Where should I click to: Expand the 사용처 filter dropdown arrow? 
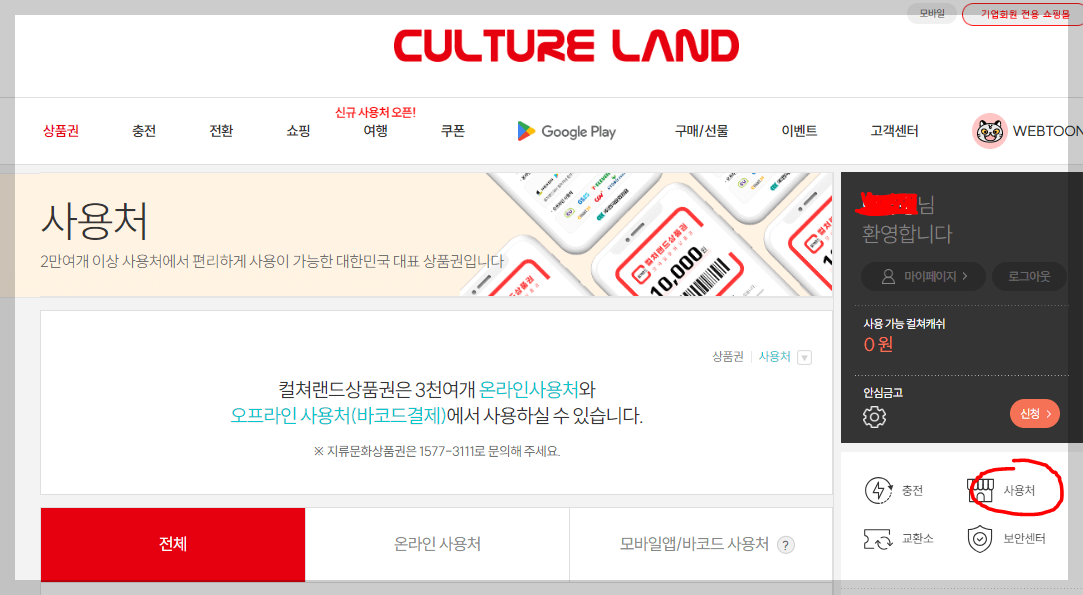pos(806,356)
